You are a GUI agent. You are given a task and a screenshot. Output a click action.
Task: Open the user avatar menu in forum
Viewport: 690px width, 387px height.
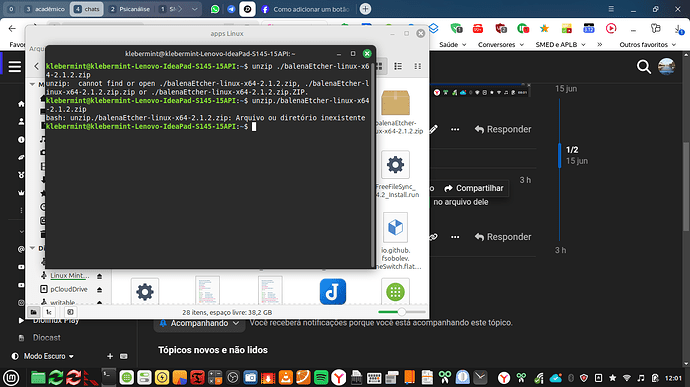pos(666,67)
